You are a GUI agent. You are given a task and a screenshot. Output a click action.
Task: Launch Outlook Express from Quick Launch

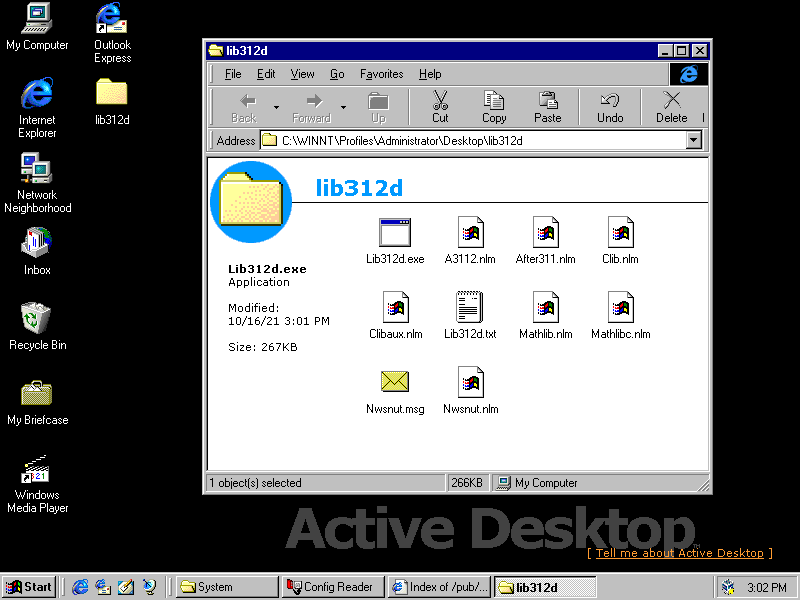pyautogui.click(x=103, y=587)
